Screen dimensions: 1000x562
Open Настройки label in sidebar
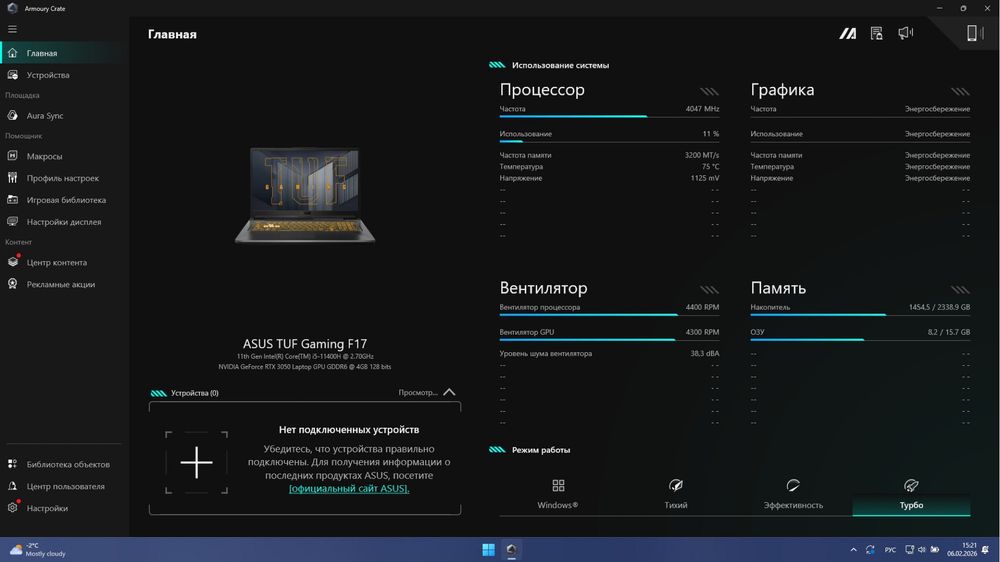point(47,508)
